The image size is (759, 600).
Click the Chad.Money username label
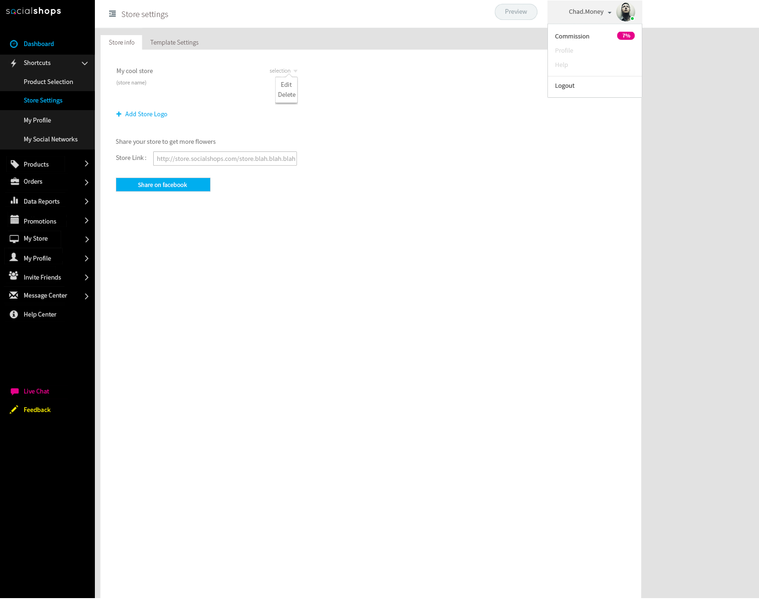coord(586,12)
